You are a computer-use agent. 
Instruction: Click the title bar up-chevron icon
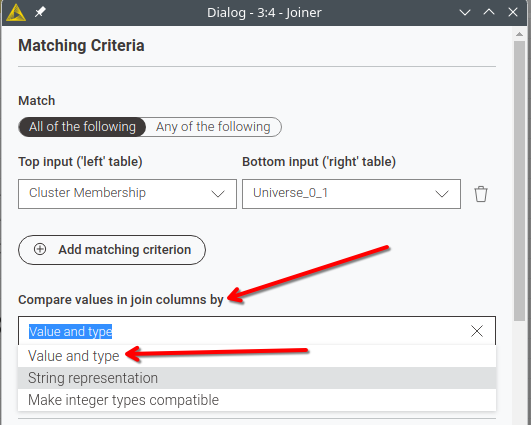[x=489, y=12]
